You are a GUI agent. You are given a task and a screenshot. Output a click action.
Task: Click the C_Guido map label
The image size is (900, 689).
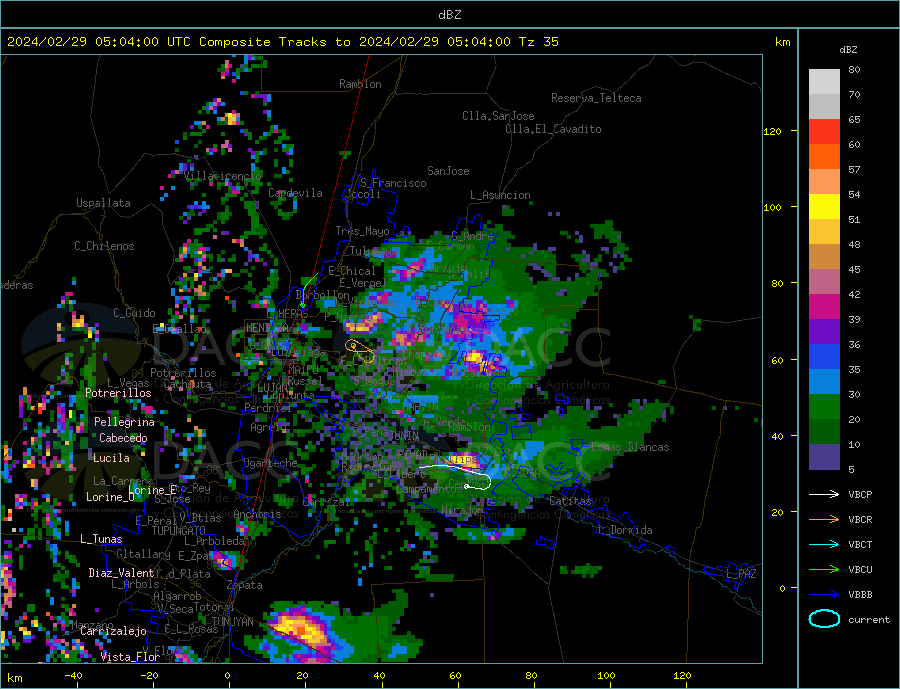134,313
